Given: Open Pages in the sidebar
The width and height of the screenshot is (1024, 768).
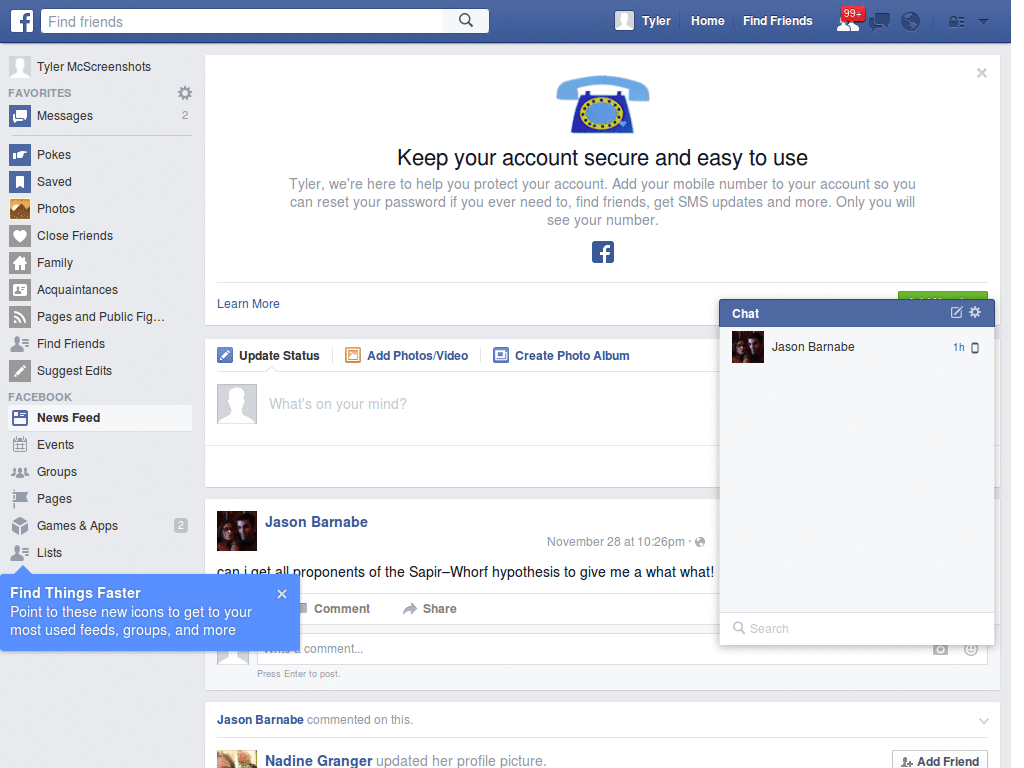Looking at the screenshot, I should point(100,499).
